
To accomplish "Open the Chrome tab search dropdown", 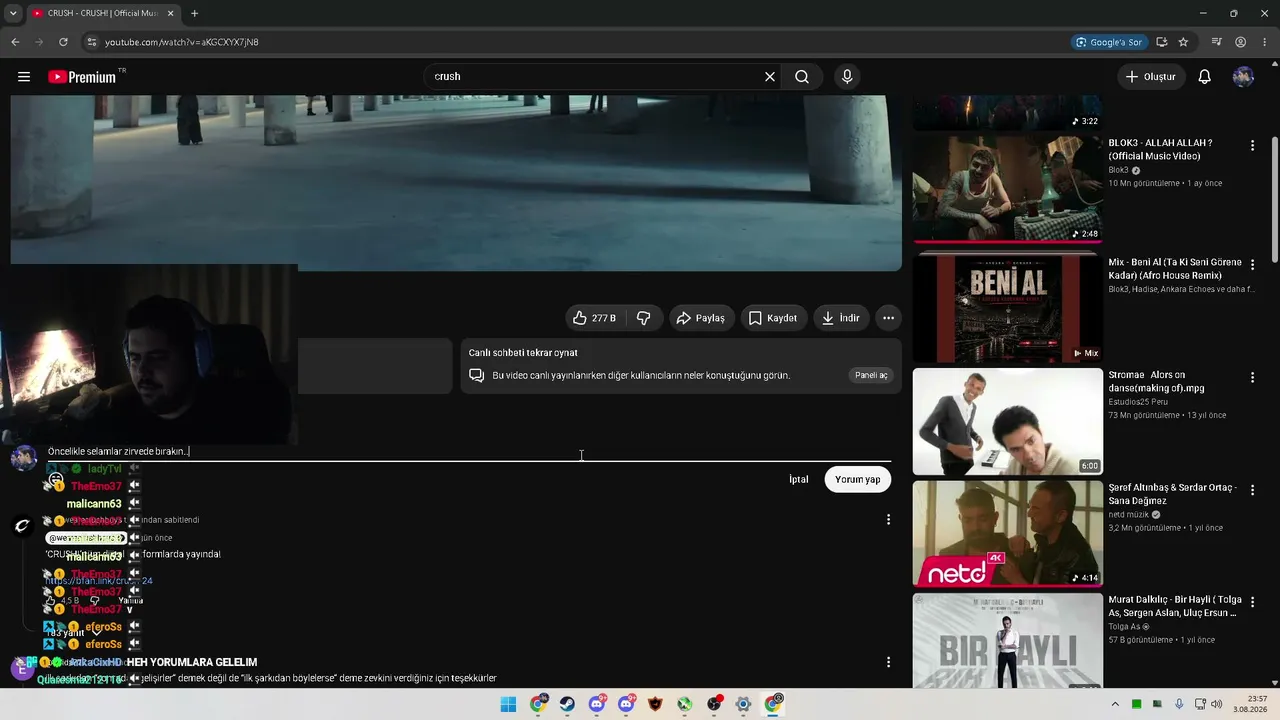I will pyautogui.click(x=13, y=13).
